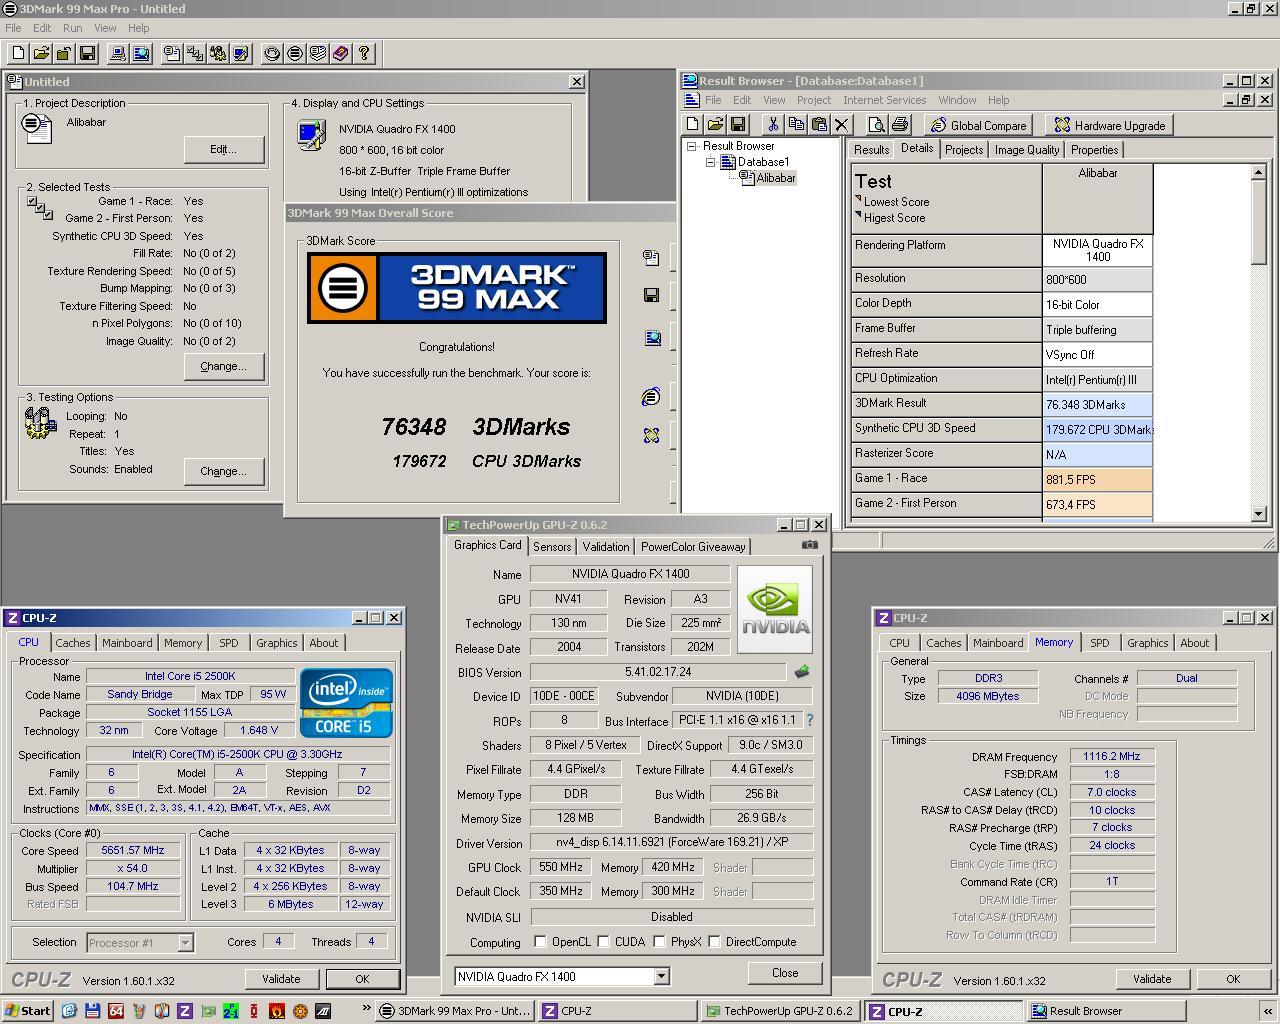Click the purple help book toolbar icon
Screen dimensions: 1280x1024
341,53
